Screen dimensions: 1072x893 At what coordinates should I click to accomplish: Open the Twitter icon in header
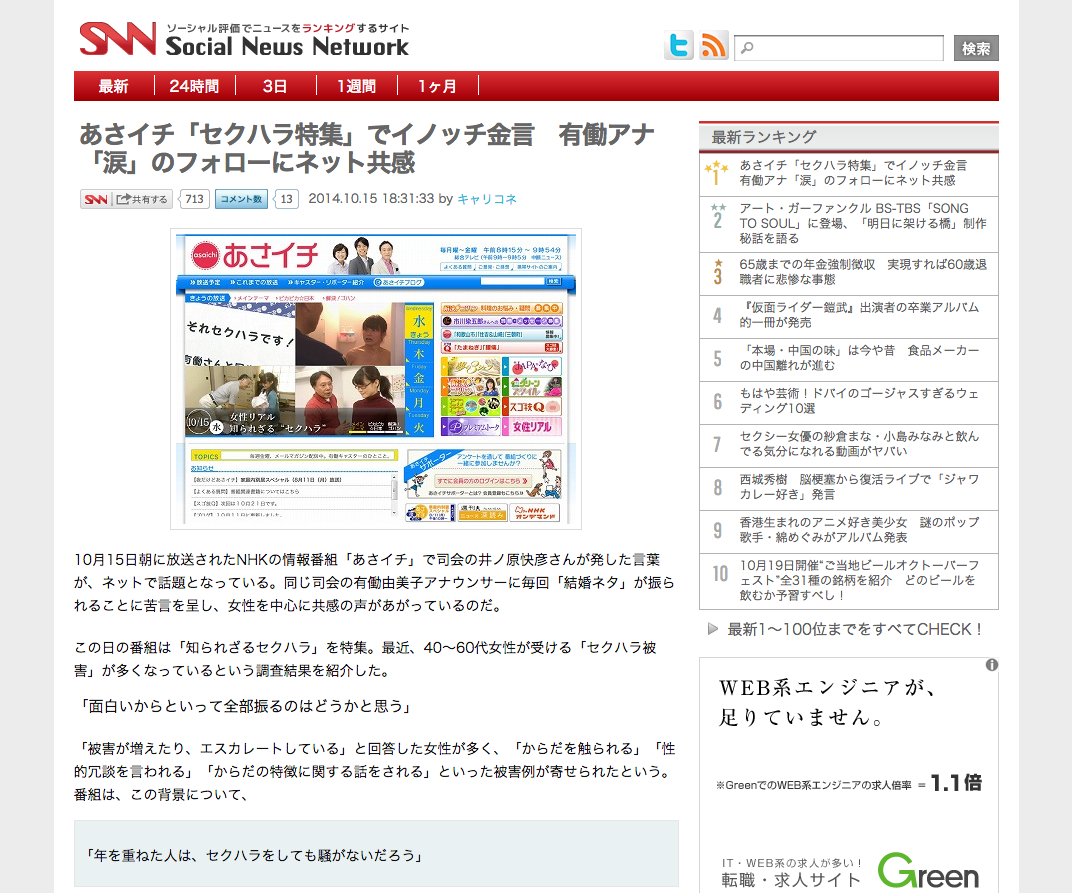click(x=679, y=46)
